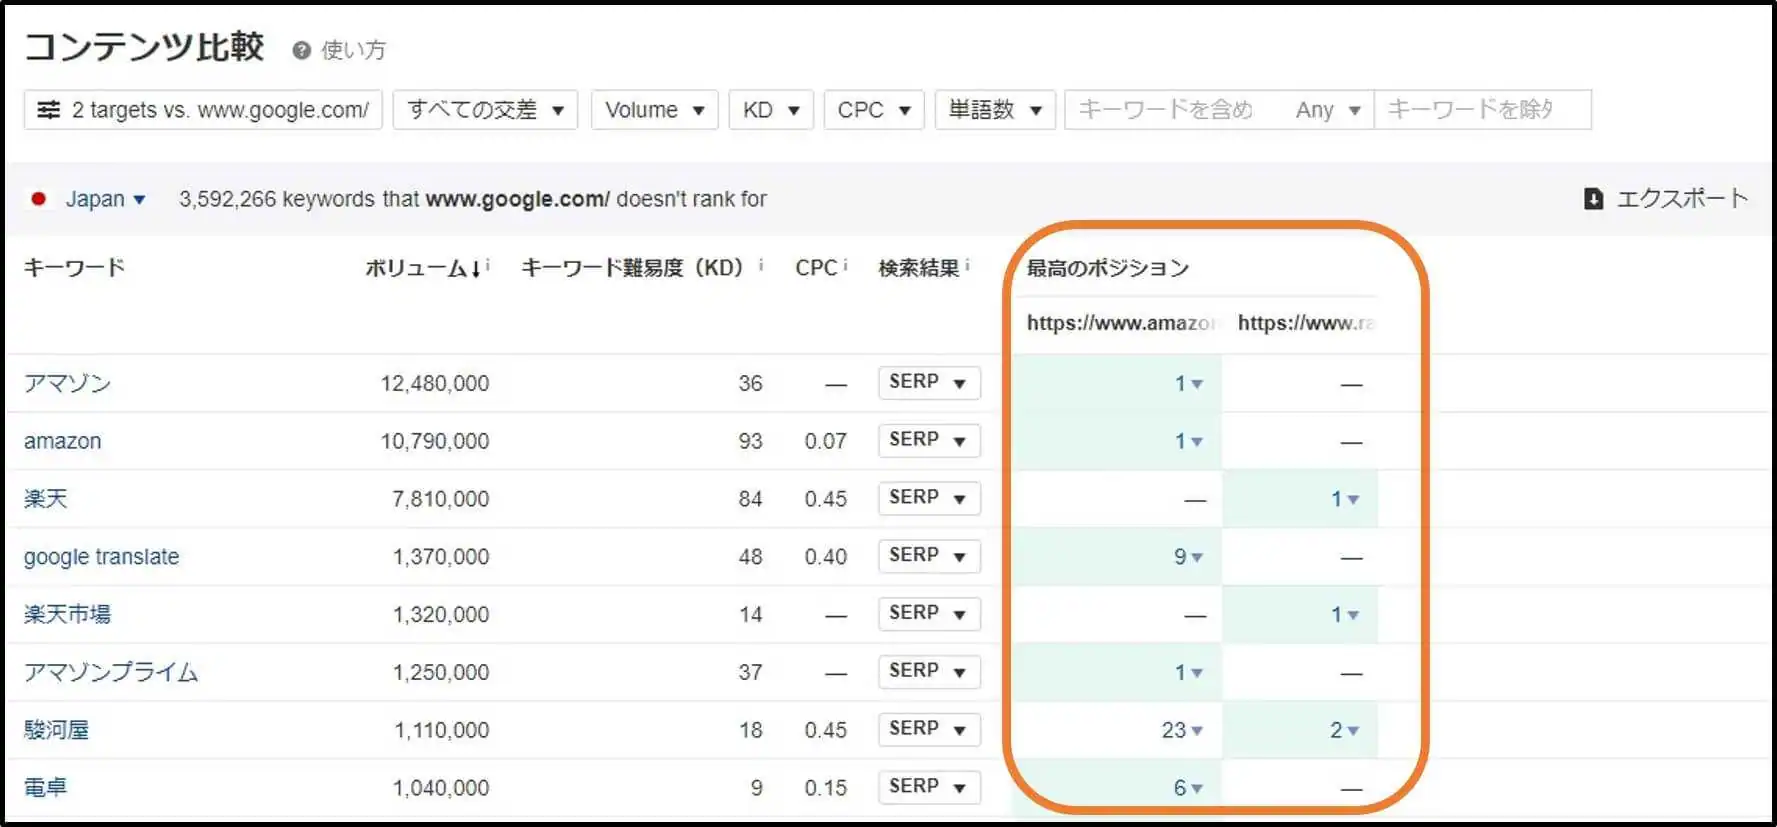Open the 単語数 filter dropdown
The image size is (1777, 827).
pos(995,110)
